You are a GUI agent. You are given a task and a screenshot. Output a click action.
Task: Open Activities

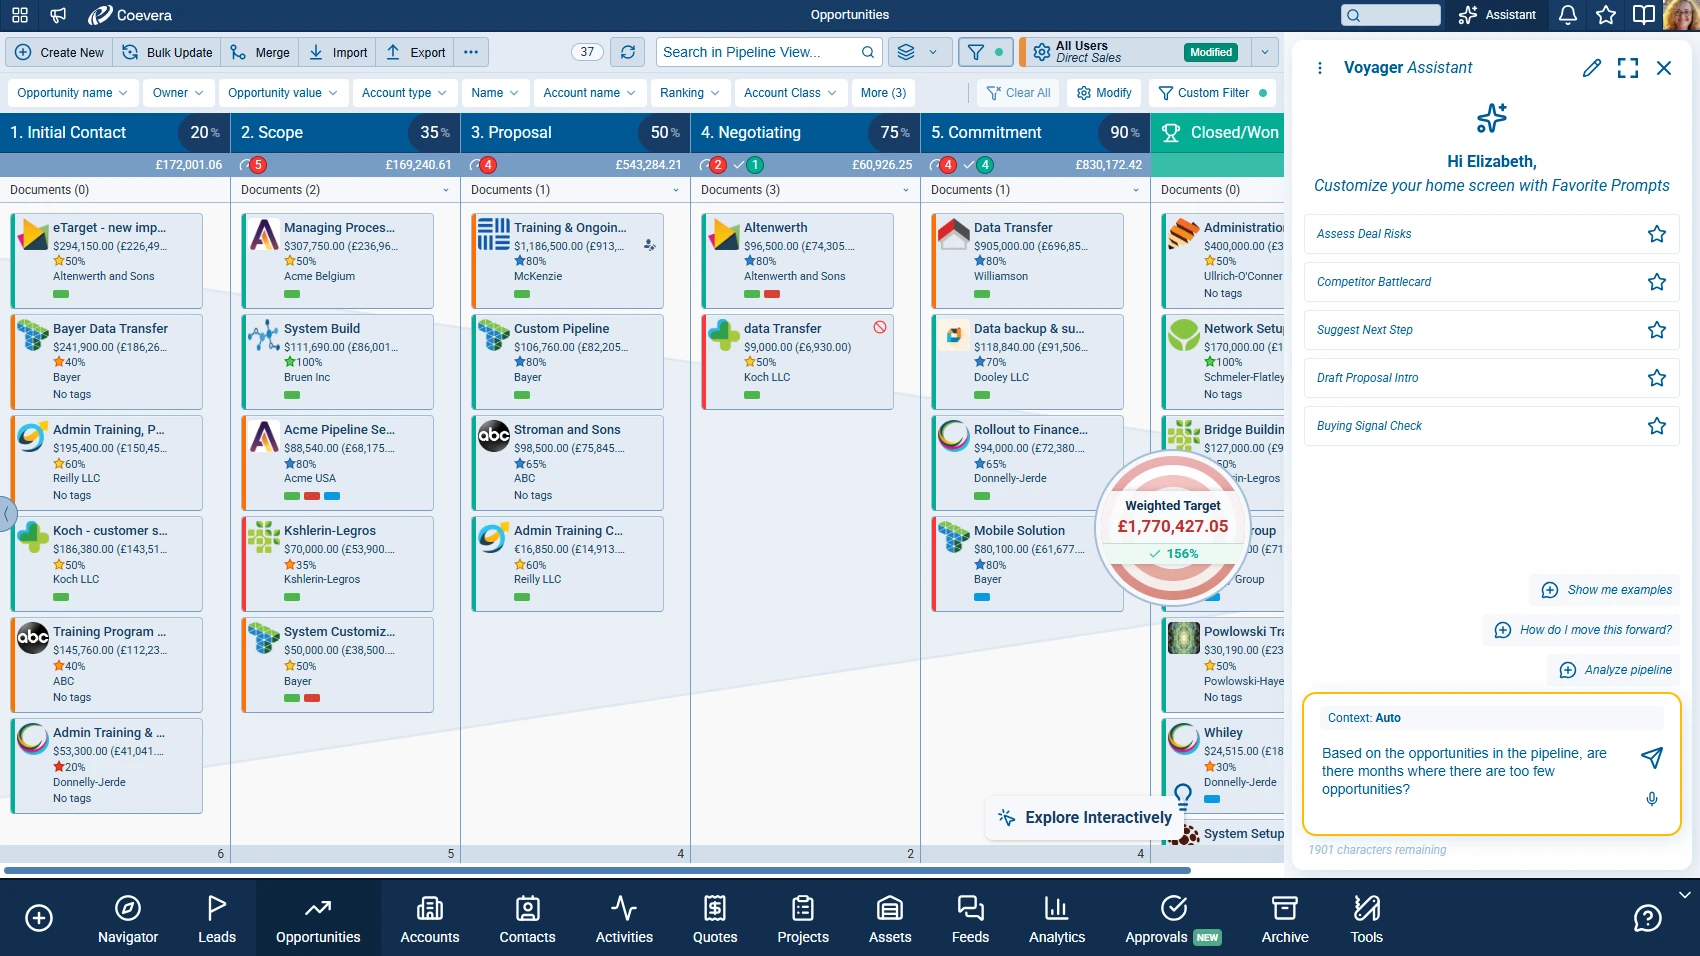coord(624,918)
